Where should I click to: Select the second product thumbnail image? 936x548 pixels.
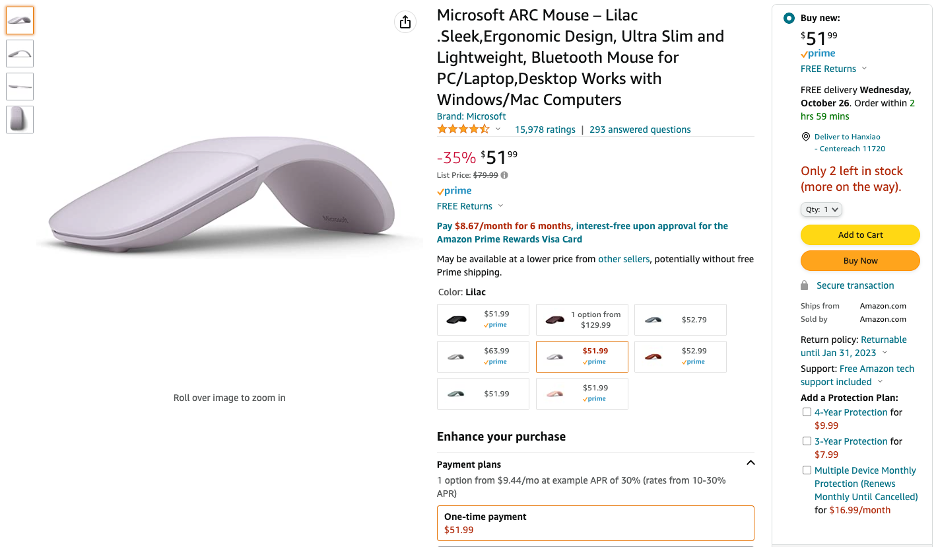[20, 52]
